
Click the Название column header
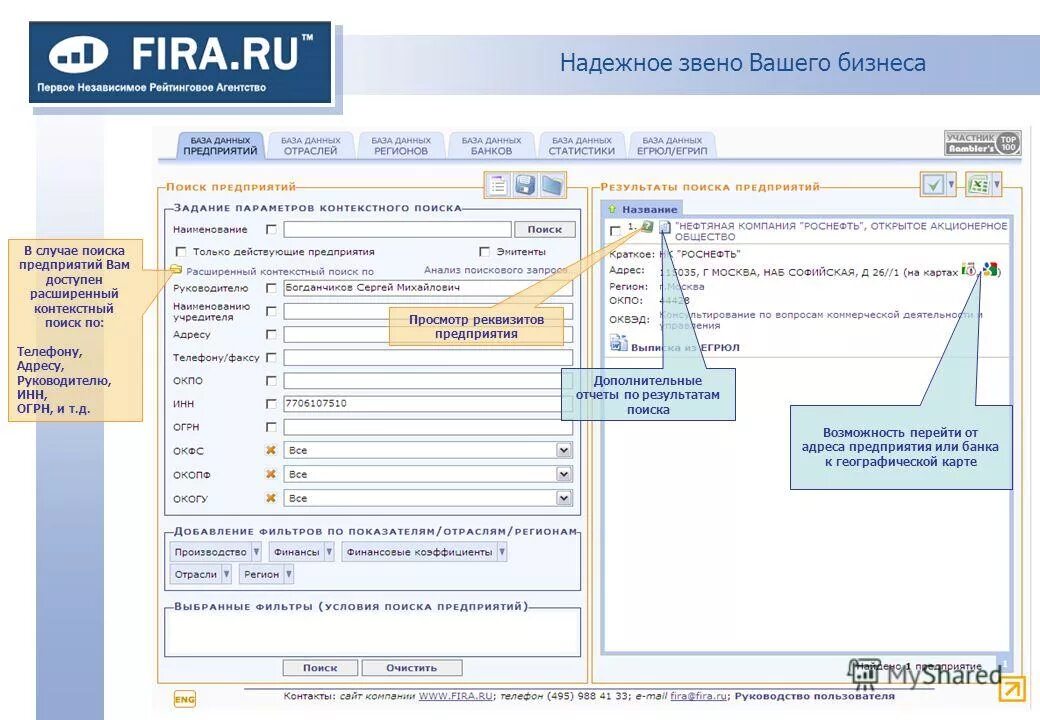[x=649, y=209]
